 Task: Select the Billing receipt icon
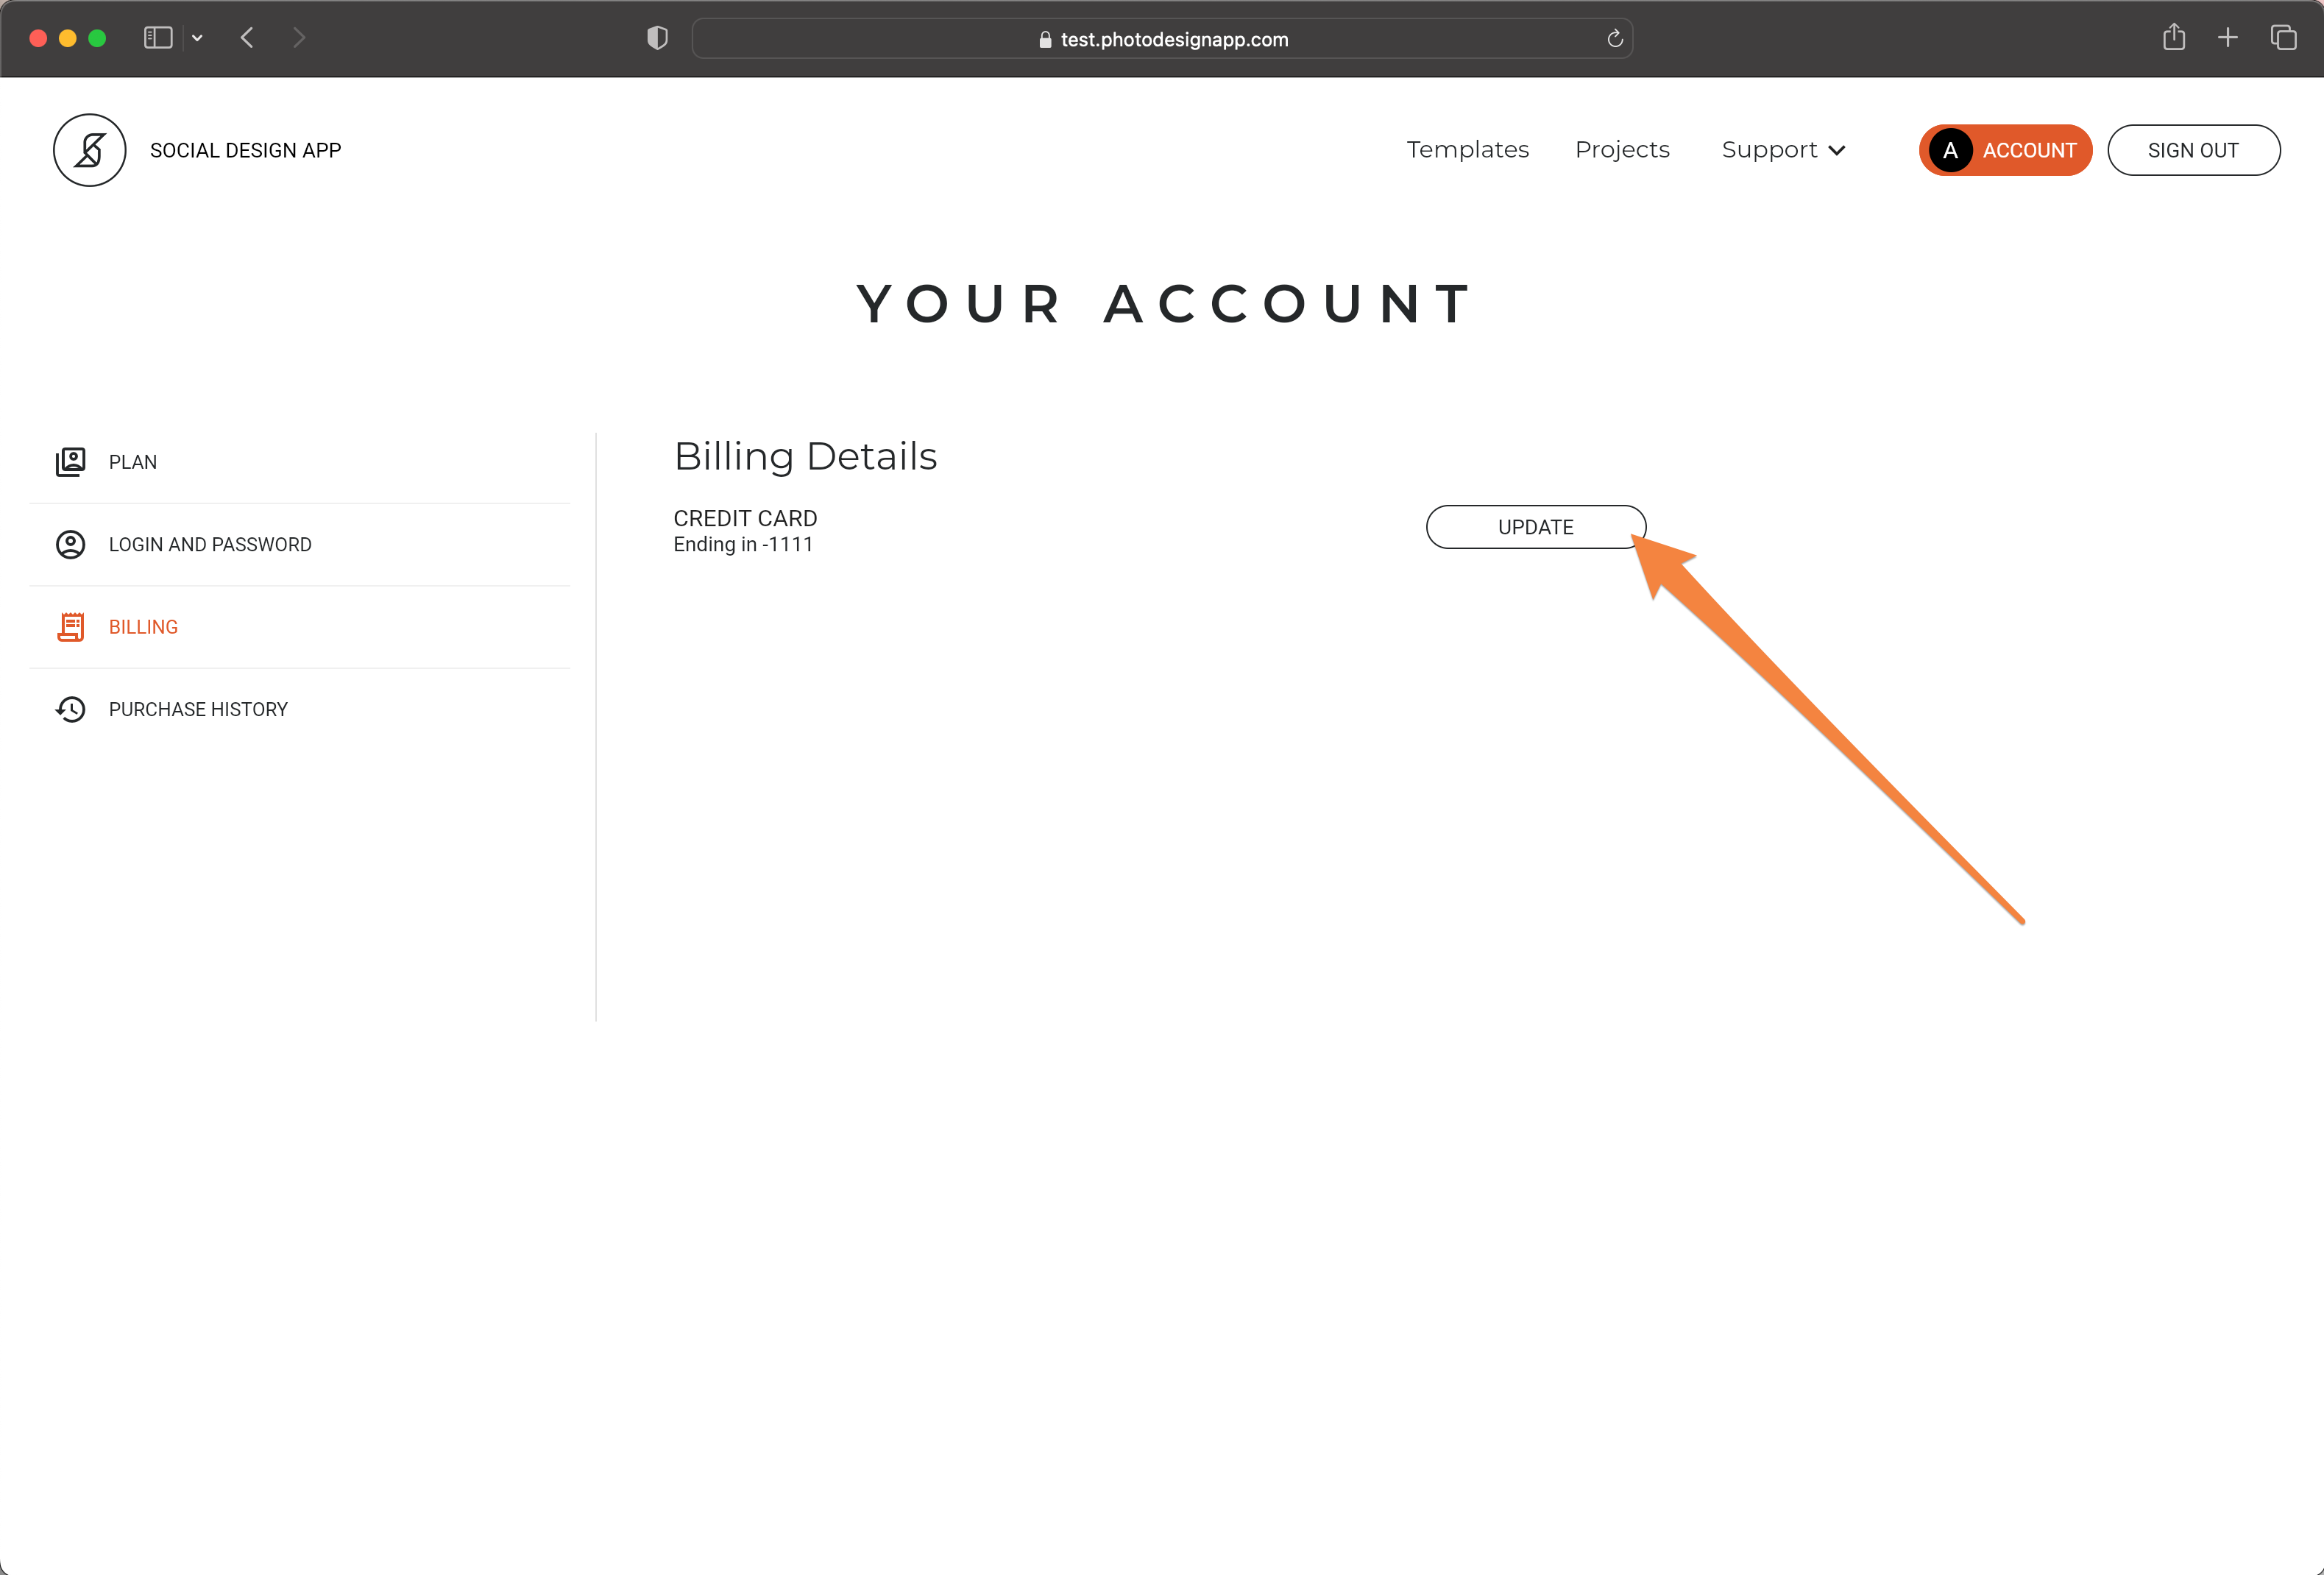(70, 627)
